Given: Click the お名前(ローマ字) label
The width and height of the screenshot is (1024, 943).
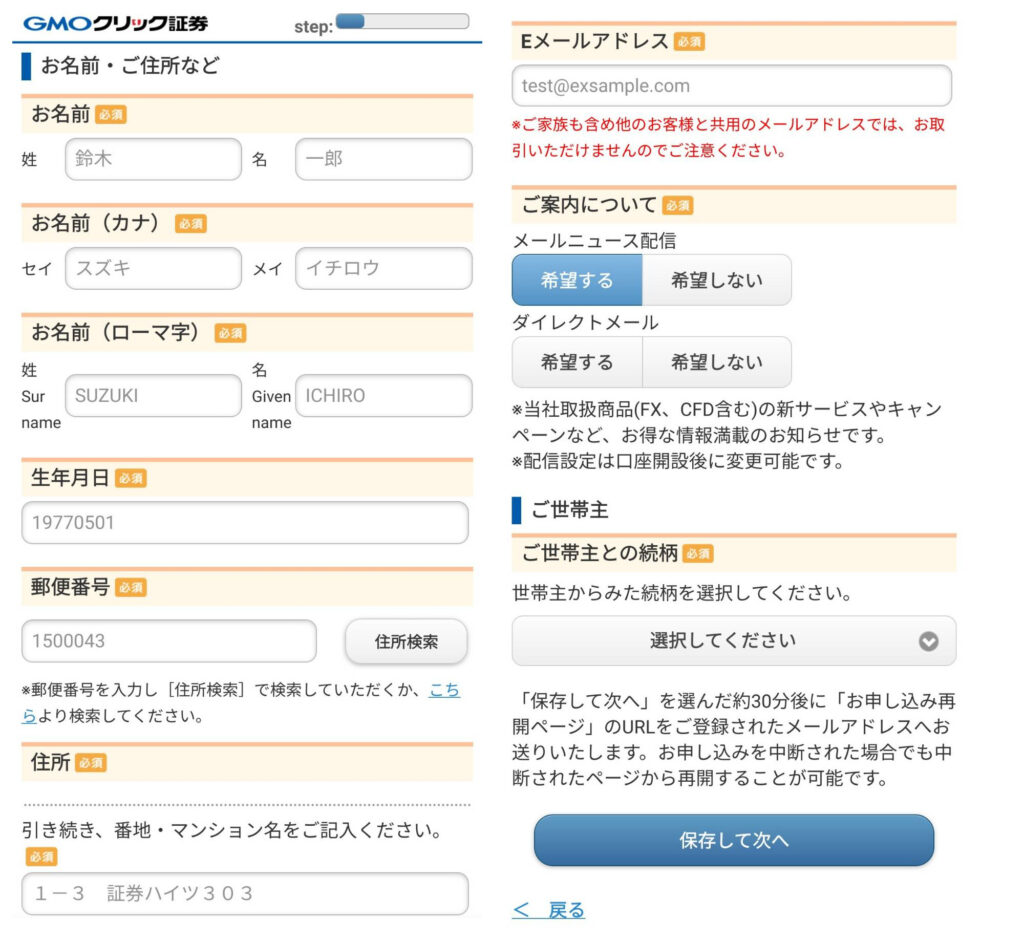Looking at the screenshot, I should tap(115, 332).
